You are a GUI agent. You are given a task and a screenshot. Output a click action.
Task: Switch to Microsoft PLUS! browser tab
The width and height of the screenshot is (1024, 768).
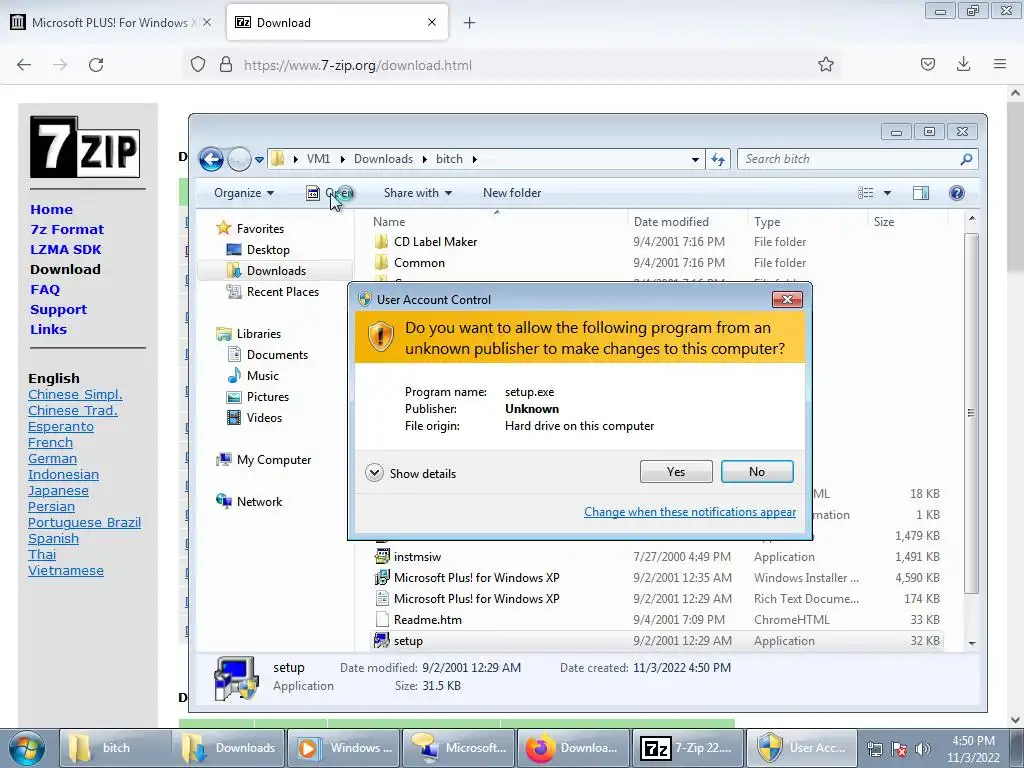click(112, 22)
